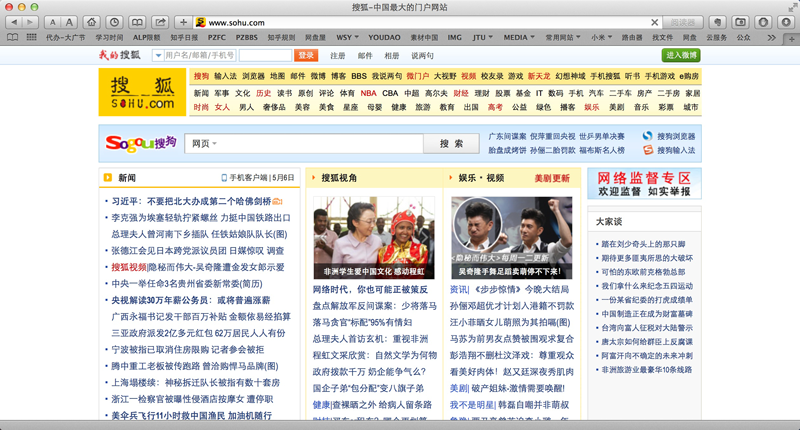The width and height of the screenshot is (800, 430).
Task: Open the IMG bookmark
Action: click(x=454, y=37)
